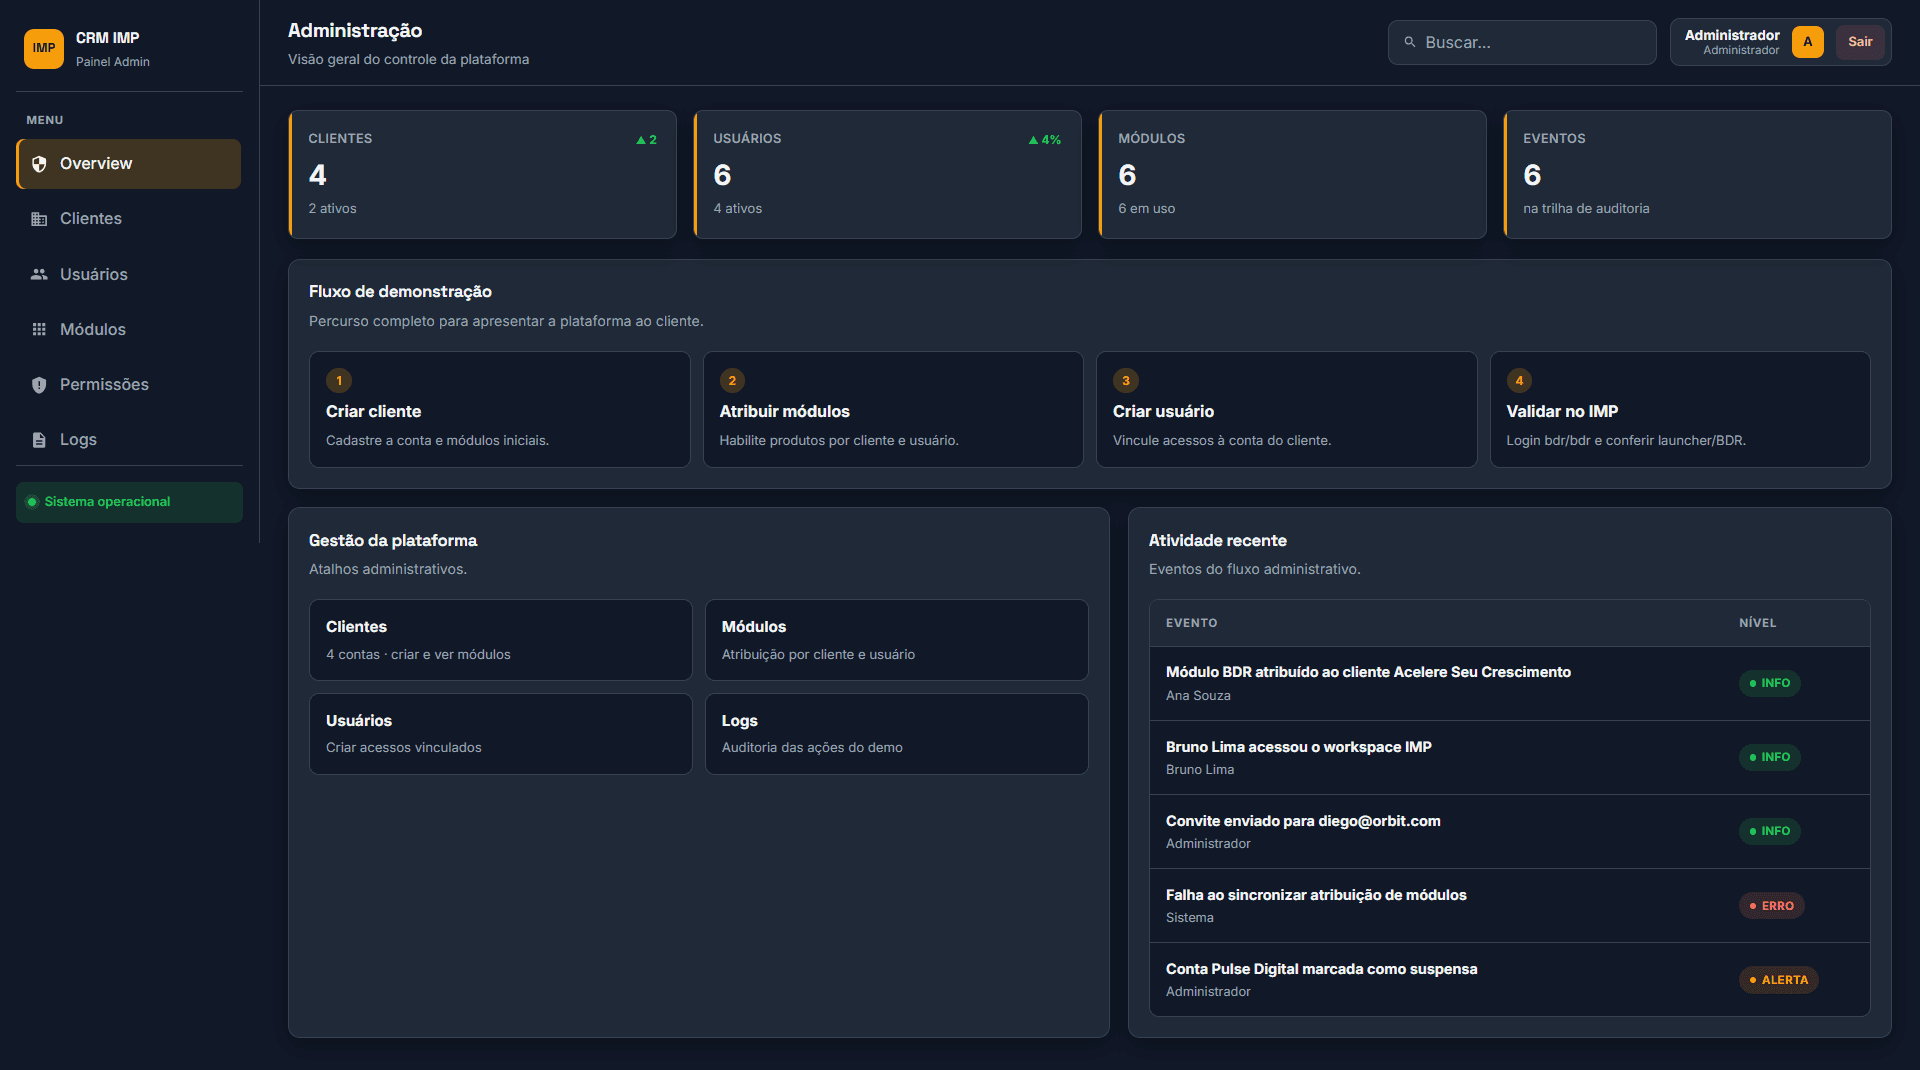The width and height of the screenshot is (1920, 1070).
Task: Open the Logs shortcut Auditoria das ações
Action: [x=896, y=734]
